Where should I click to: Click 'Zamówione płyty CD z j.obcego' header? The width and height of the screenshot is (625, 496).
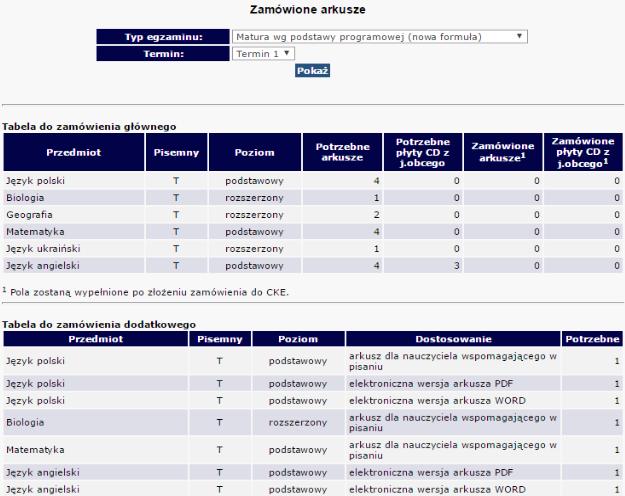point(583,152)
